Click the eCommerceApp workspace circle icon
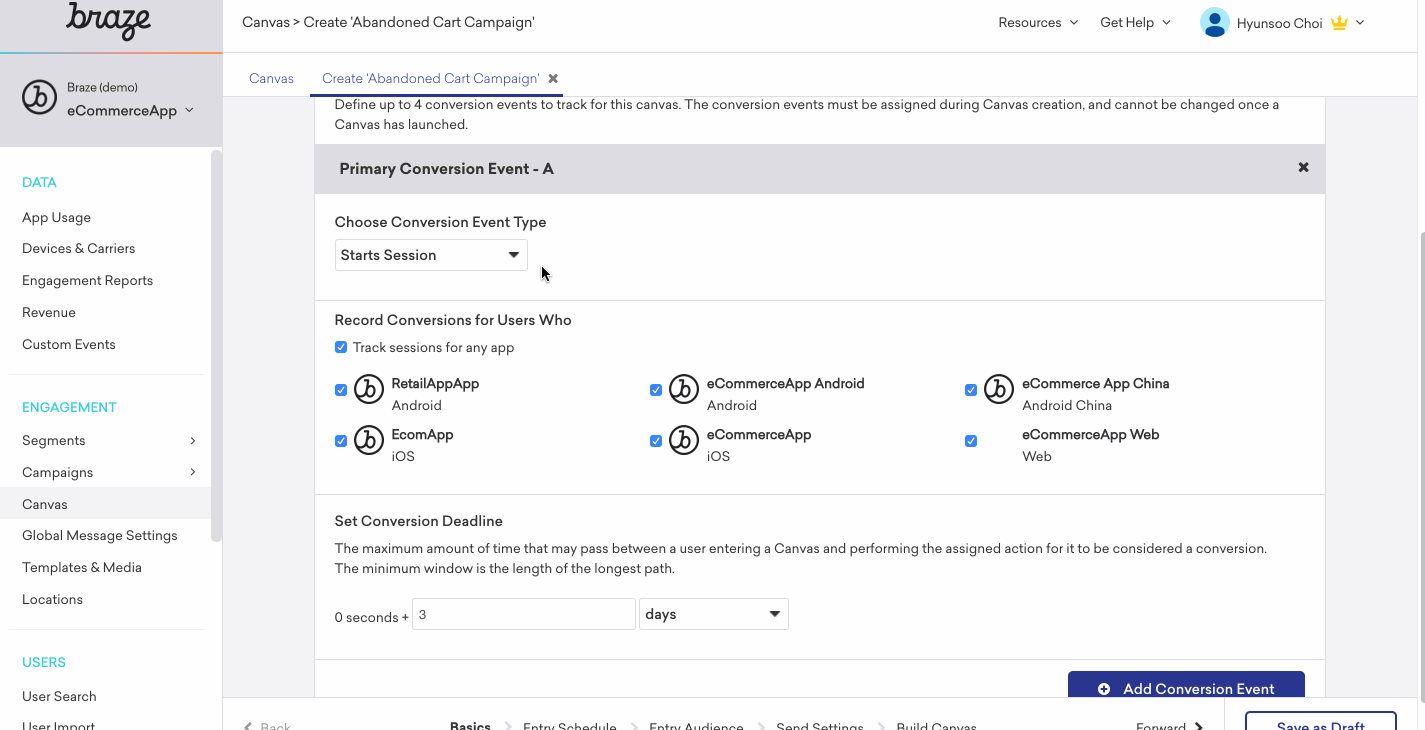Viewport: 1425px width, 730px height. click(x=40, y=98)
